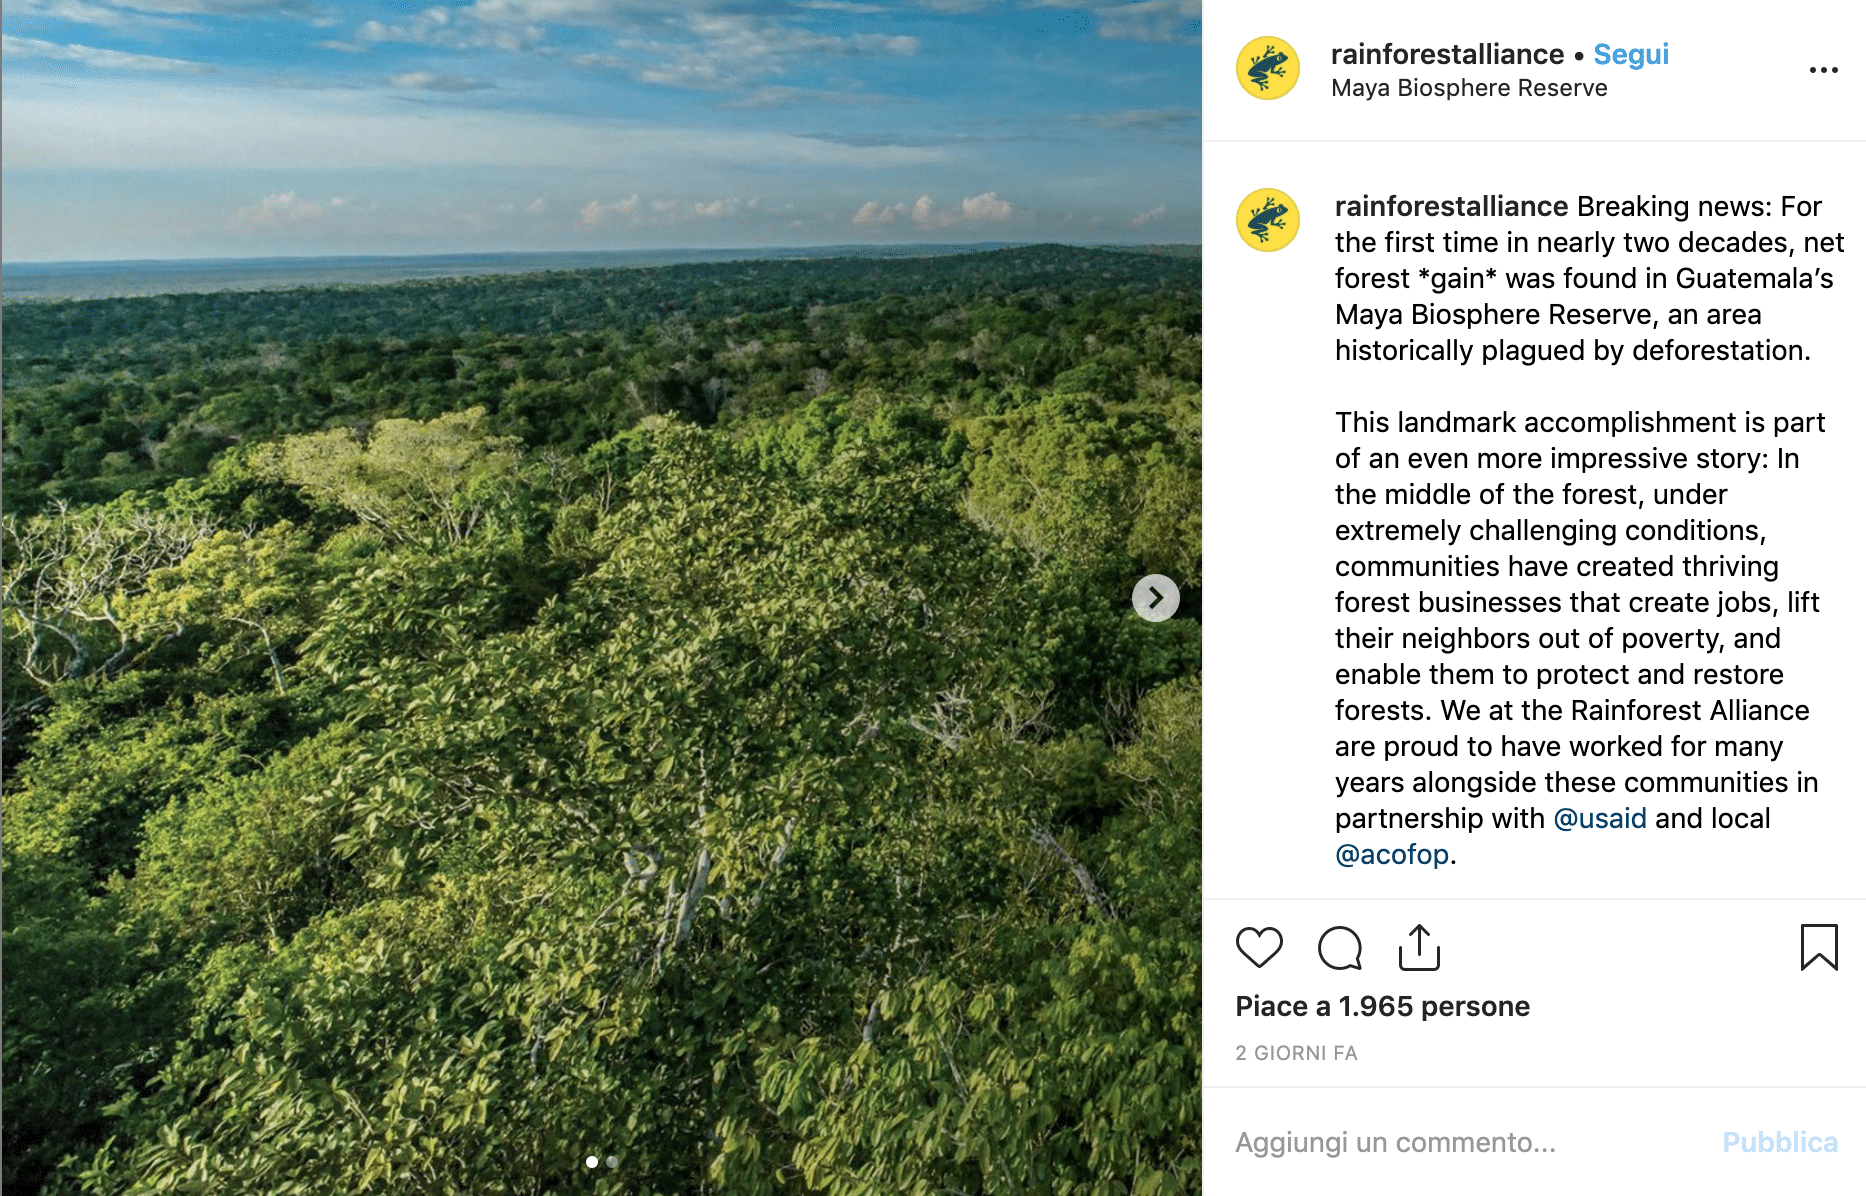Click the Pubblica button
The height and width of the screenshot is (1196, 1866).
coord(1779,1142)
